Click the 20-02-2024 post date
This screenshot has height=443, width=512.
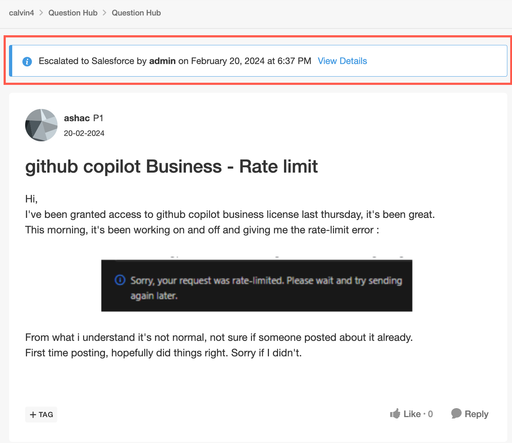pos(84,133)
